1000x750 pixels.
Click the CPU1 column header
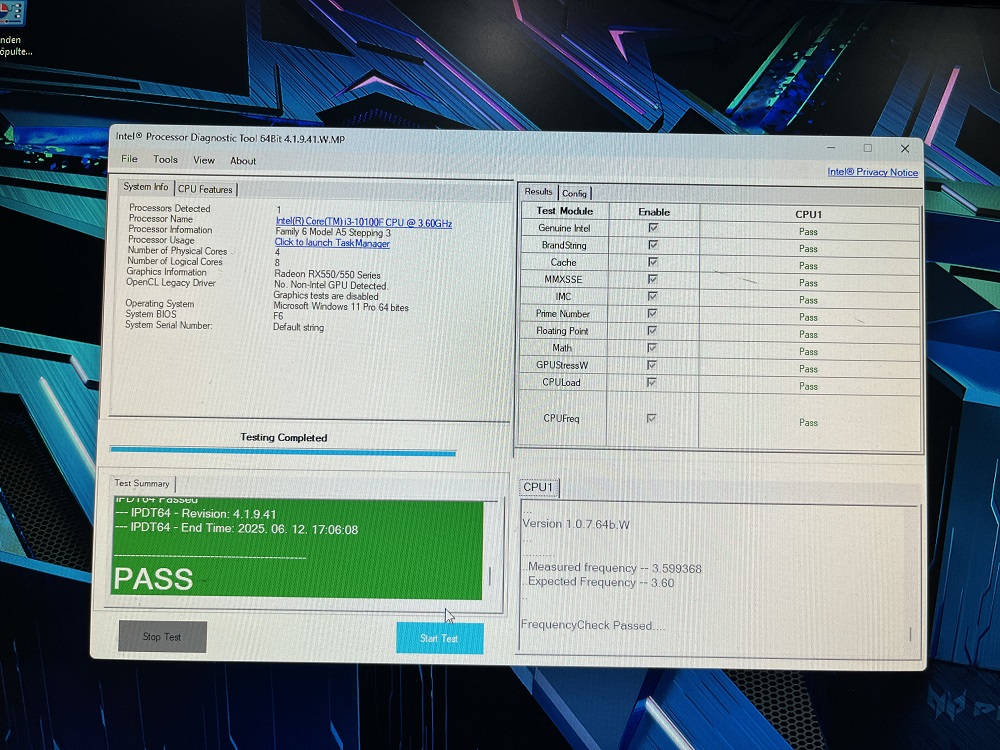tap(809, 214)
